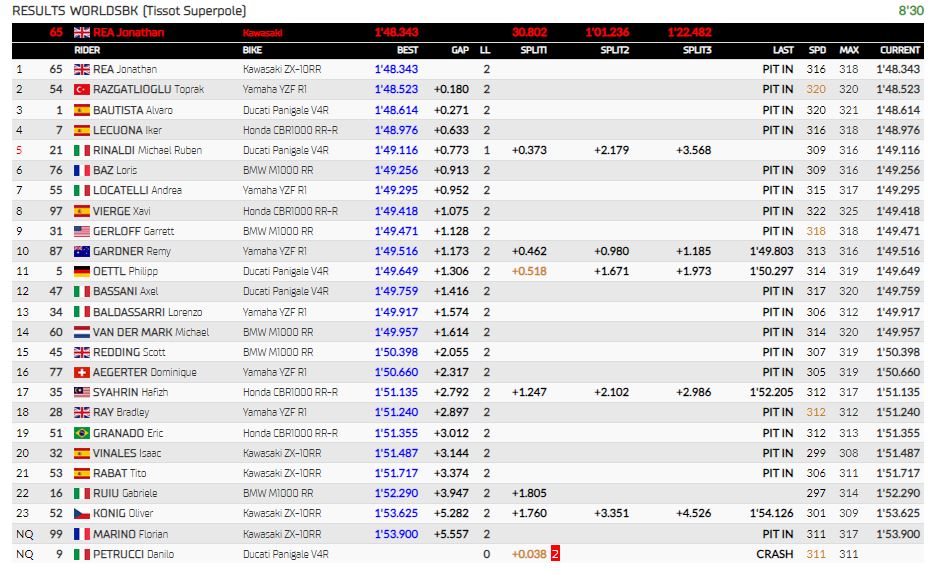
Task: Click the BIKE column header
Action: pyautogui.click(x=252, y=50)
